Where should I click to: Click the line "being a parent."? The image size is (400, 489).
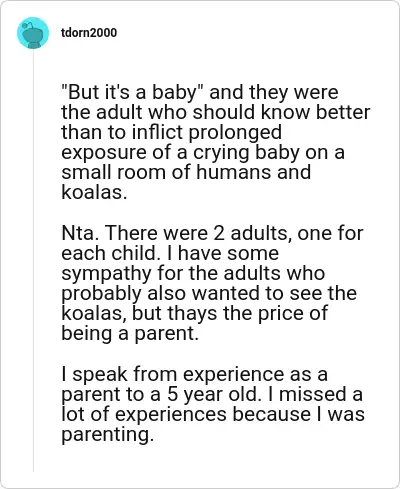(130, 334)
